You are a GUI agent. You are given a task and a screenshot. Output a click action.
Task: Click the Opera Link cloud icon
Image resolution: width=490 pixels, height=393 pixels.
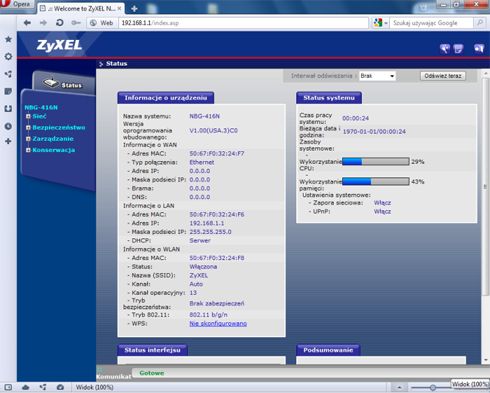click(x=26, y=387)
